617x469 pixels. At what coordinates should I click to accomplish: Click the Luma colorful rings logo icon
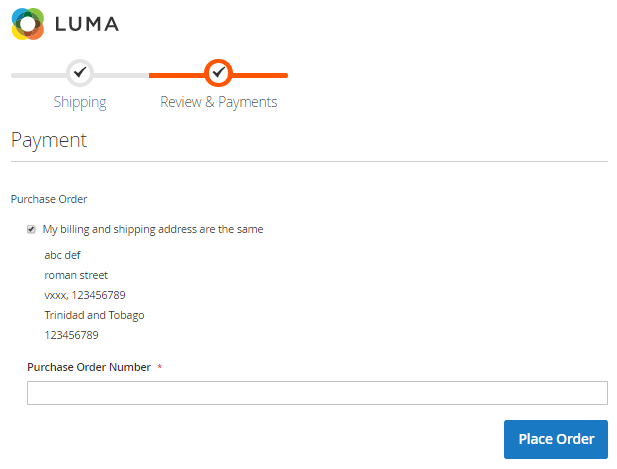click(x=28, y=24)
